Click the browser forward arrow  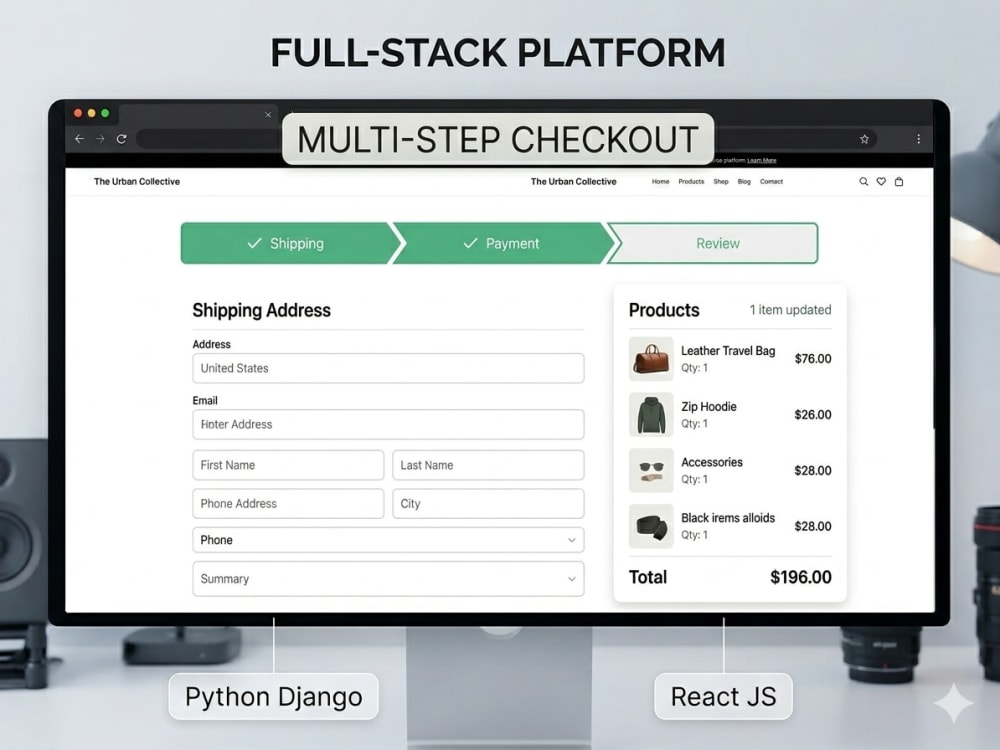(100, 138)
